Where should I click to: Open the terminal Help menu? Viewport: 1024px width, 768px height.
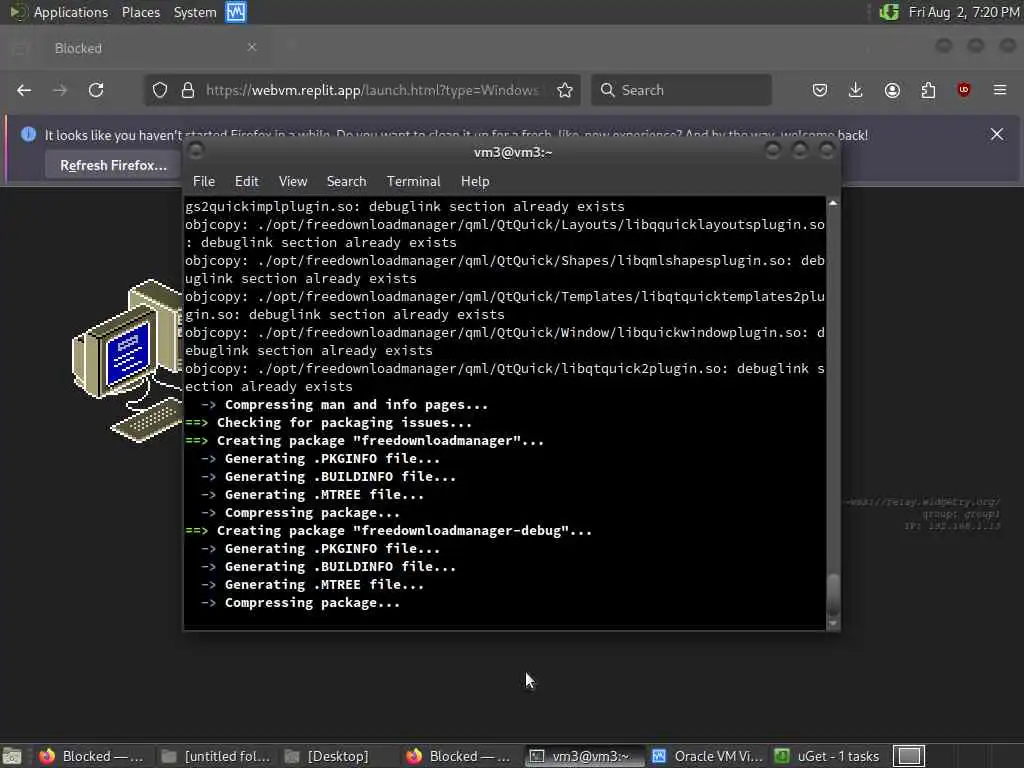click(475, 182)
